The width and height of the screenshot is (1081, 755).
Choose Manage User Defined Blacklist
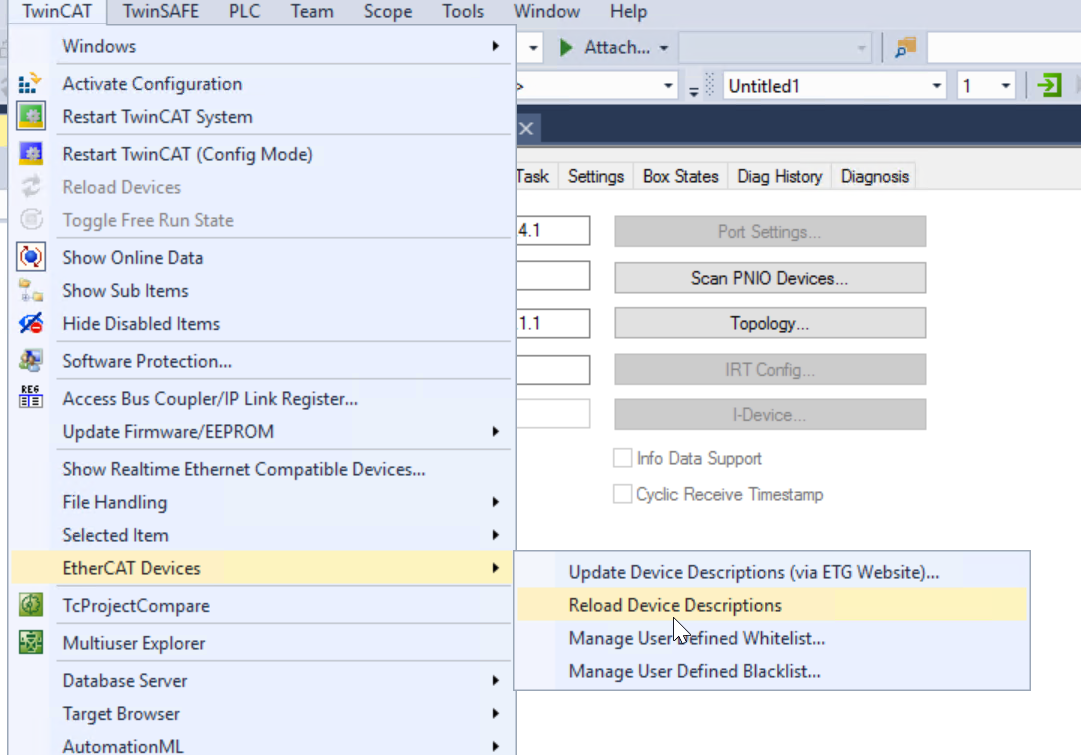772,671
